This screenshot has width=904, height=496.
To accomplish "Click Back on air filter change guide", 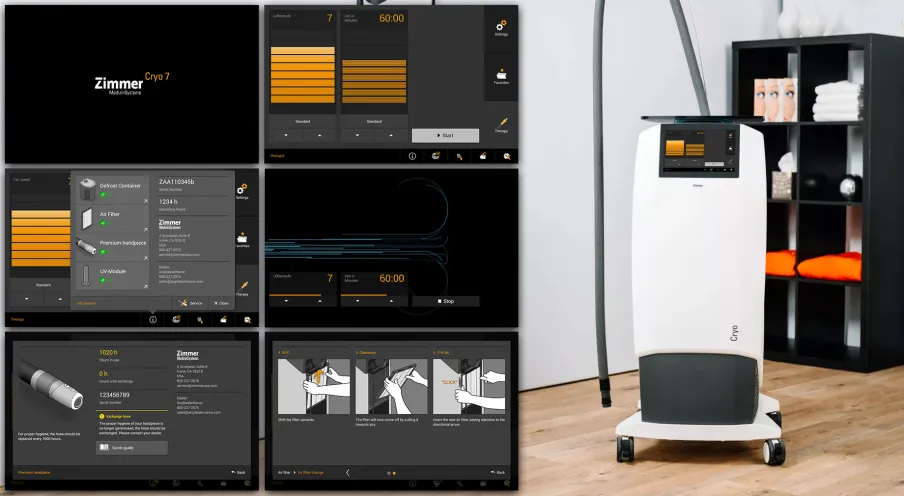I will point(498,472).
